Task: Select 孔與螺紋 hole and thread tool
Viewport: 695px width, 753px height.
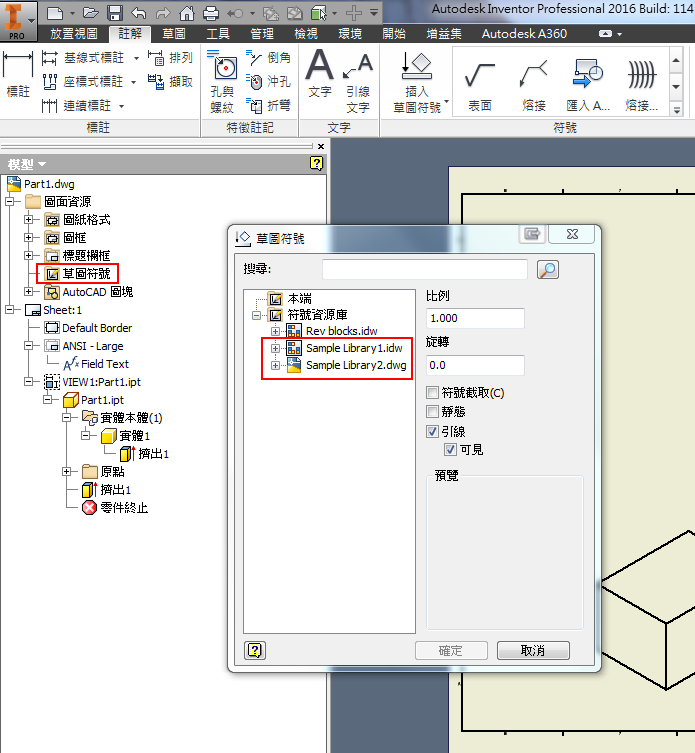Action: pos(222,82)
